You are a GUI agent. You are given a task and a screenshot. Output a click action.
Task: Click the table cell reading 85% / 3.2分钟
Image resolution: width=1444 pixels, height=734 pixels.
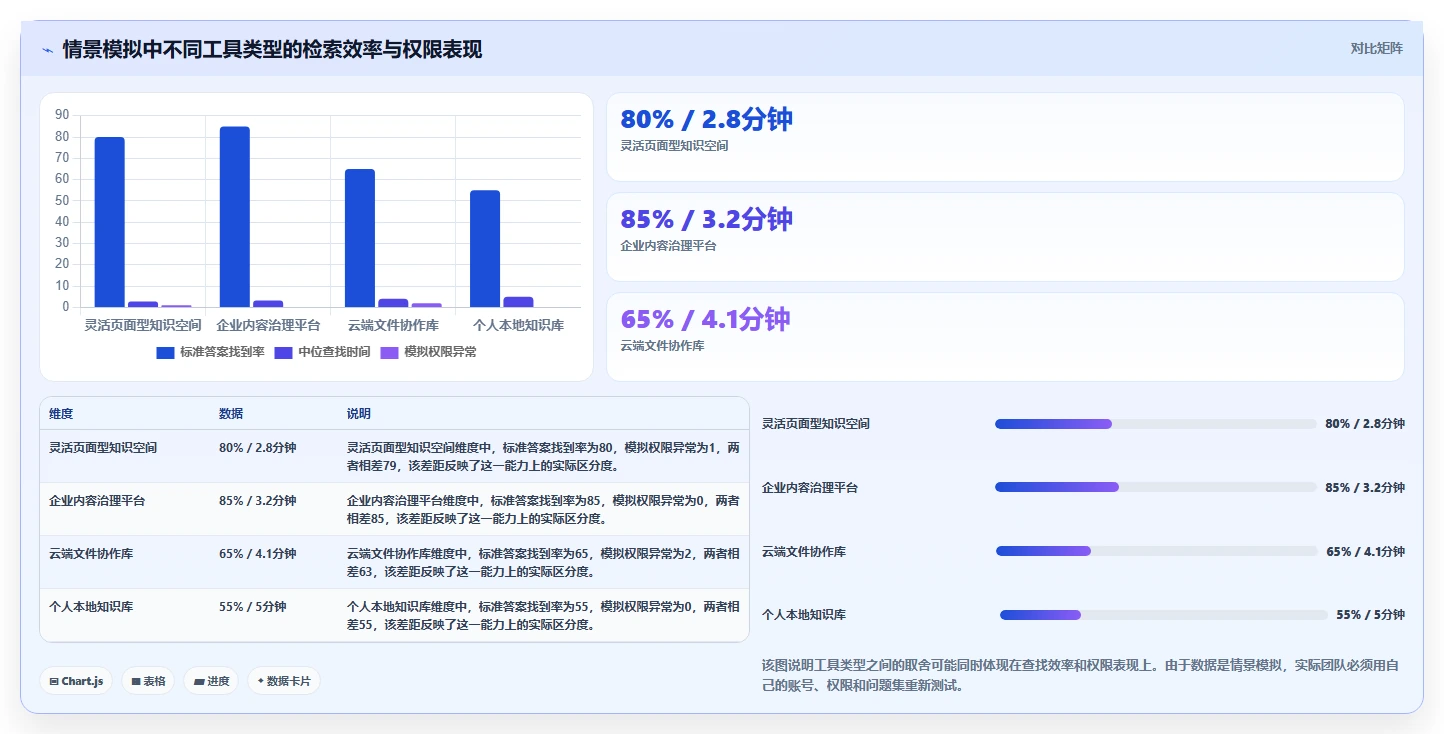coord(258,501)
